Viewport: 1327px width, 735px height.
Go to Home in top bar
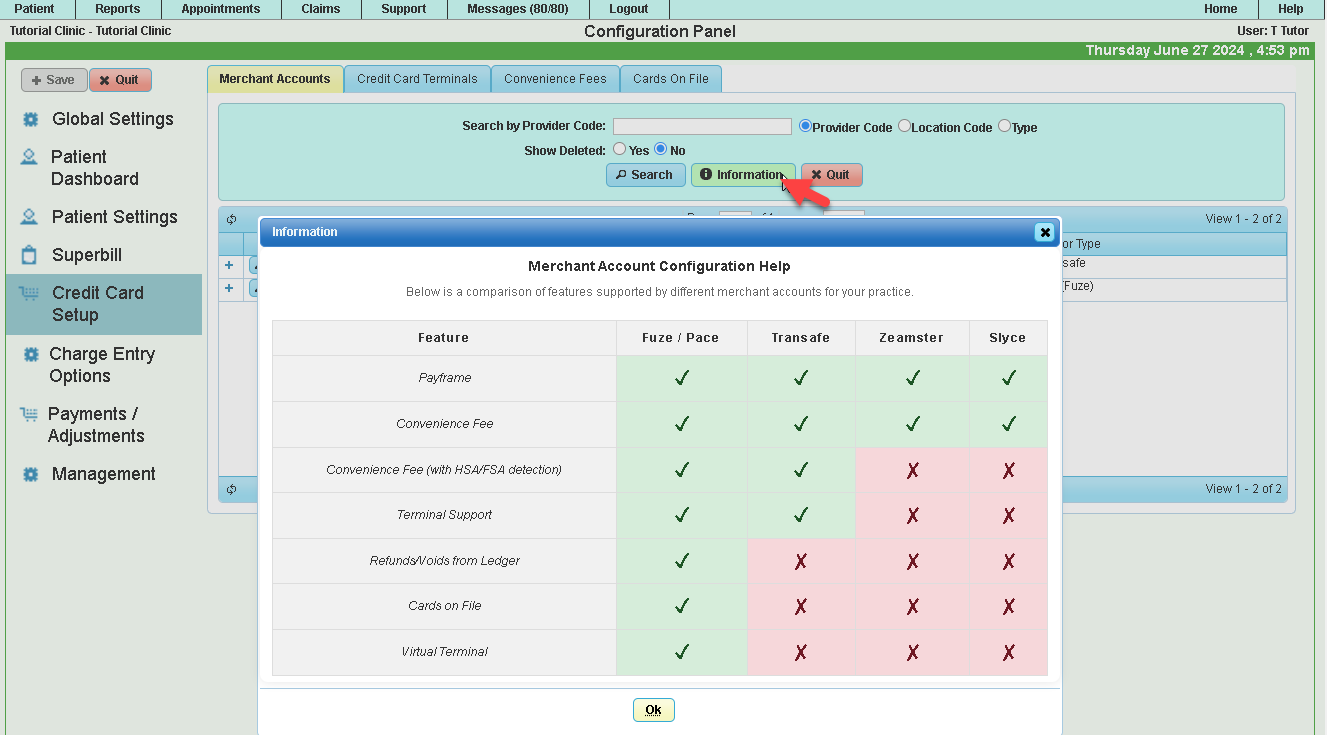[1220, 9]
